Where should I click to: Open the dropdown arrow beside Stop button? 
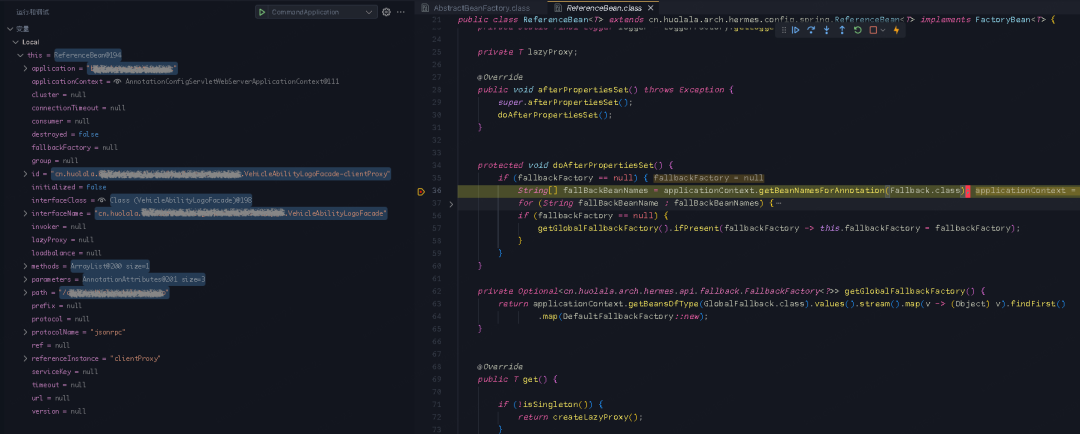pyautogui.click(x=882, y=30)
